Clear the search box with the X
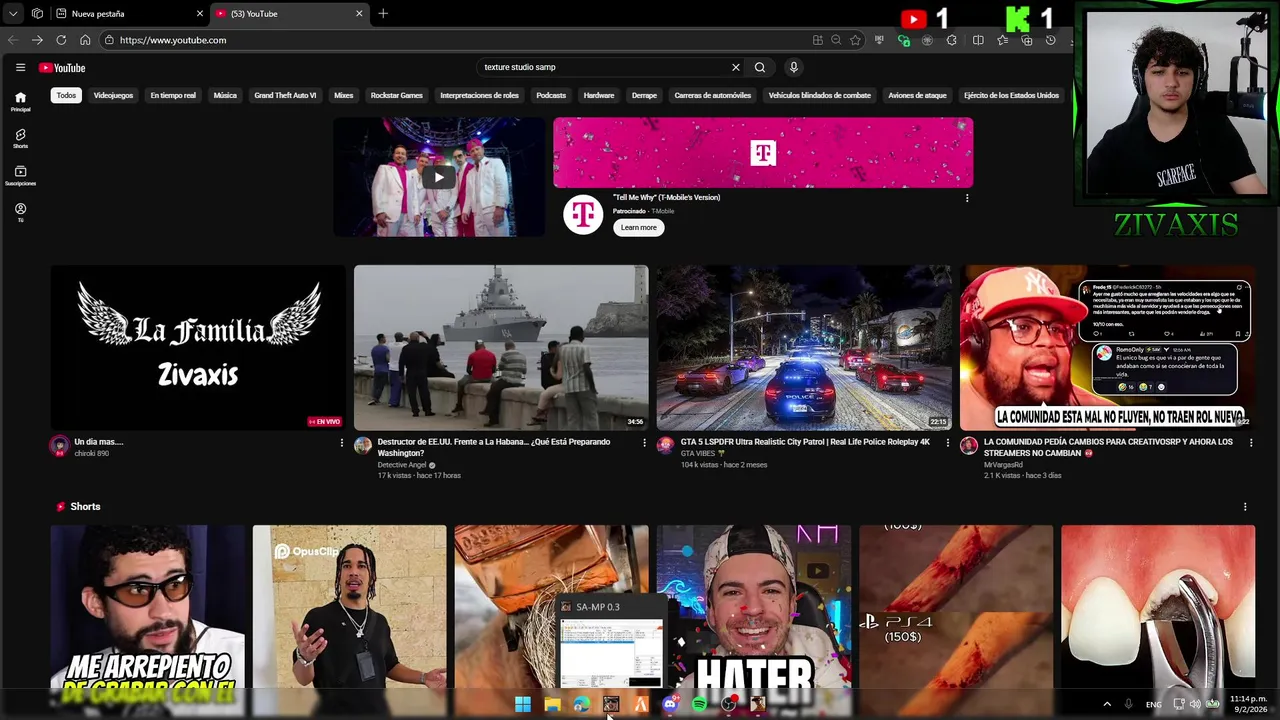1280x720 pixels. click(x=736, y=67)
